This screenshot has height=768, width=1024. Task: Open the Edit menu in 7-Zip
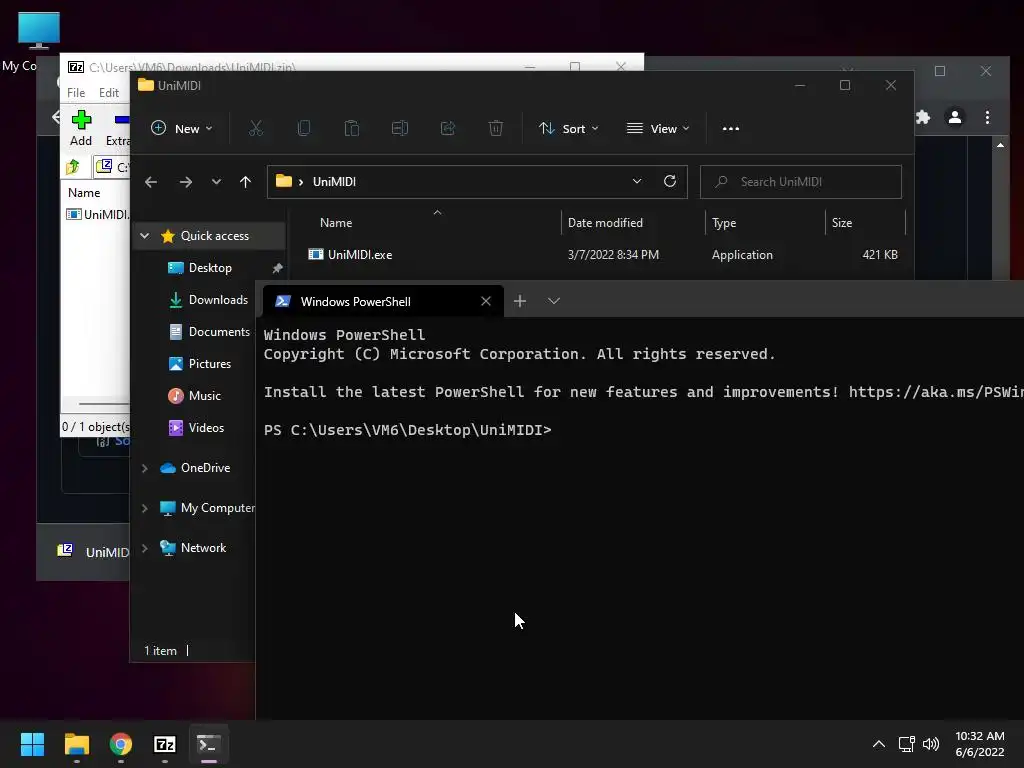[108, 93]
